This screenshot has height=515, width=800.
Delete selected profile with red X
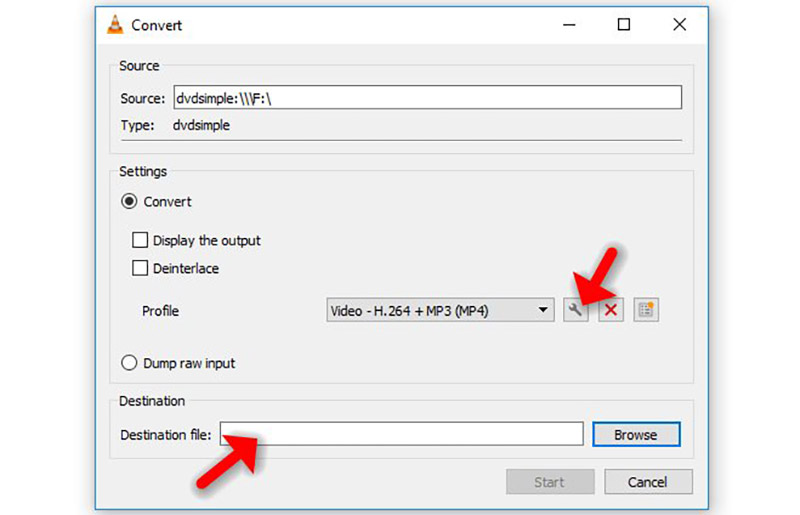(610, 310)
